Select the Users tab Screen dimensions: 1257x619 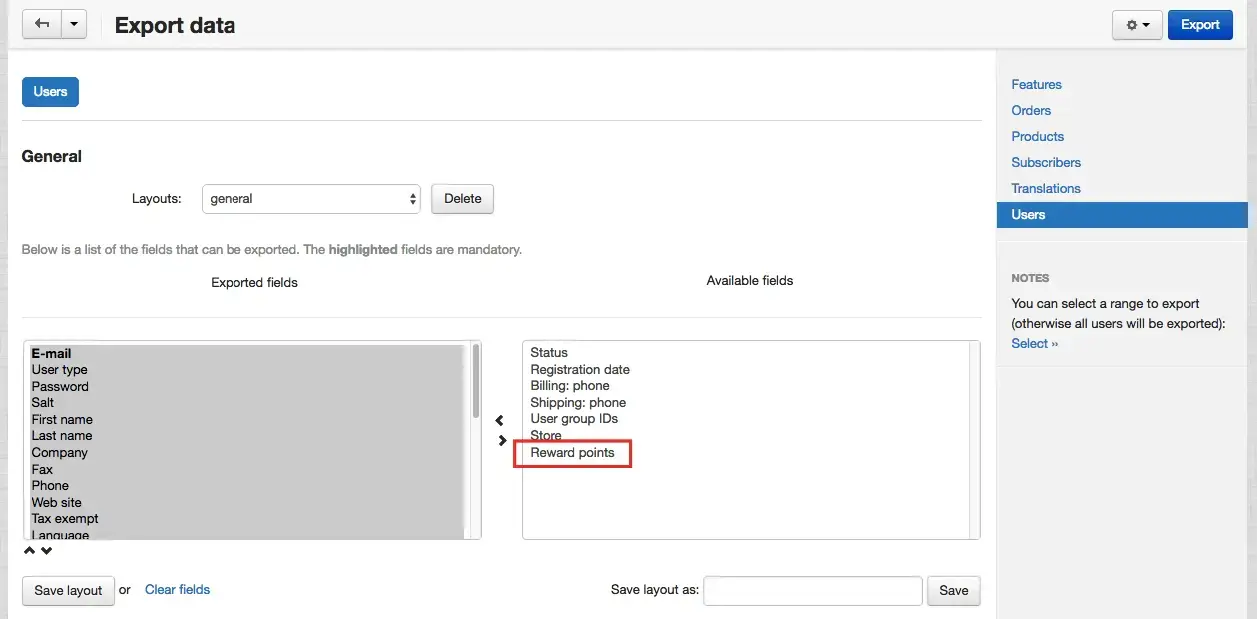[x=50, y=92]
